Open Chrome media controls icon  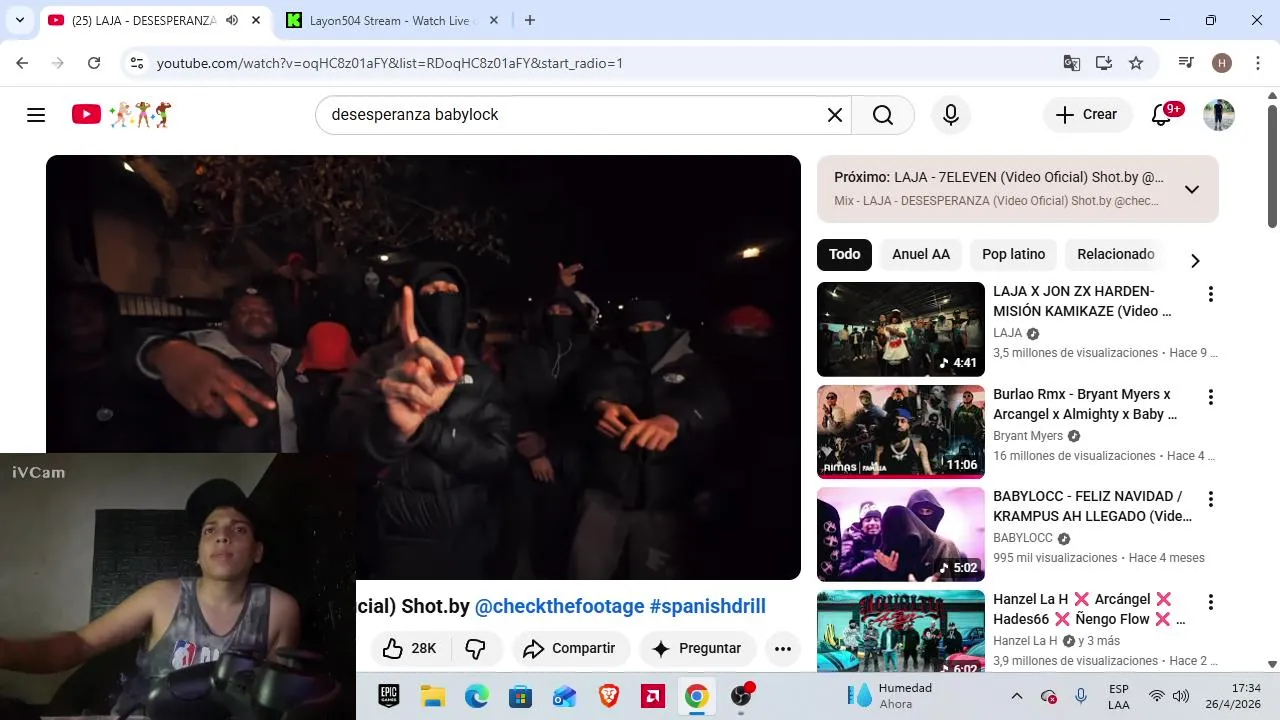[x=1187, y=63]
